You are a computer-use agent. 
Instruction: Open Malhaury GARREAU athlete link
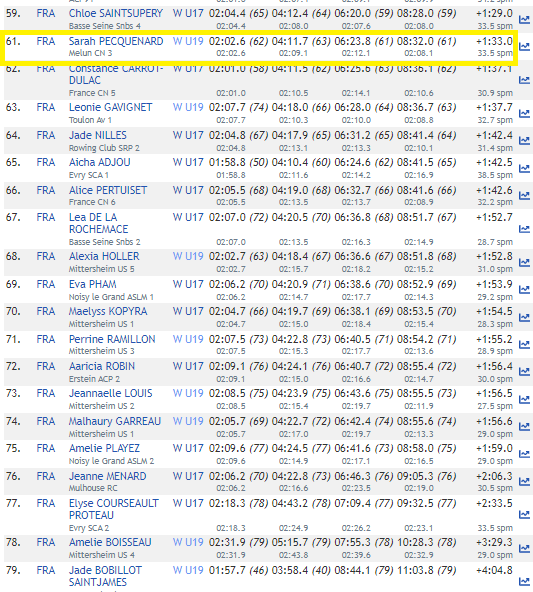pyautogui.click(x=115, y=421)
